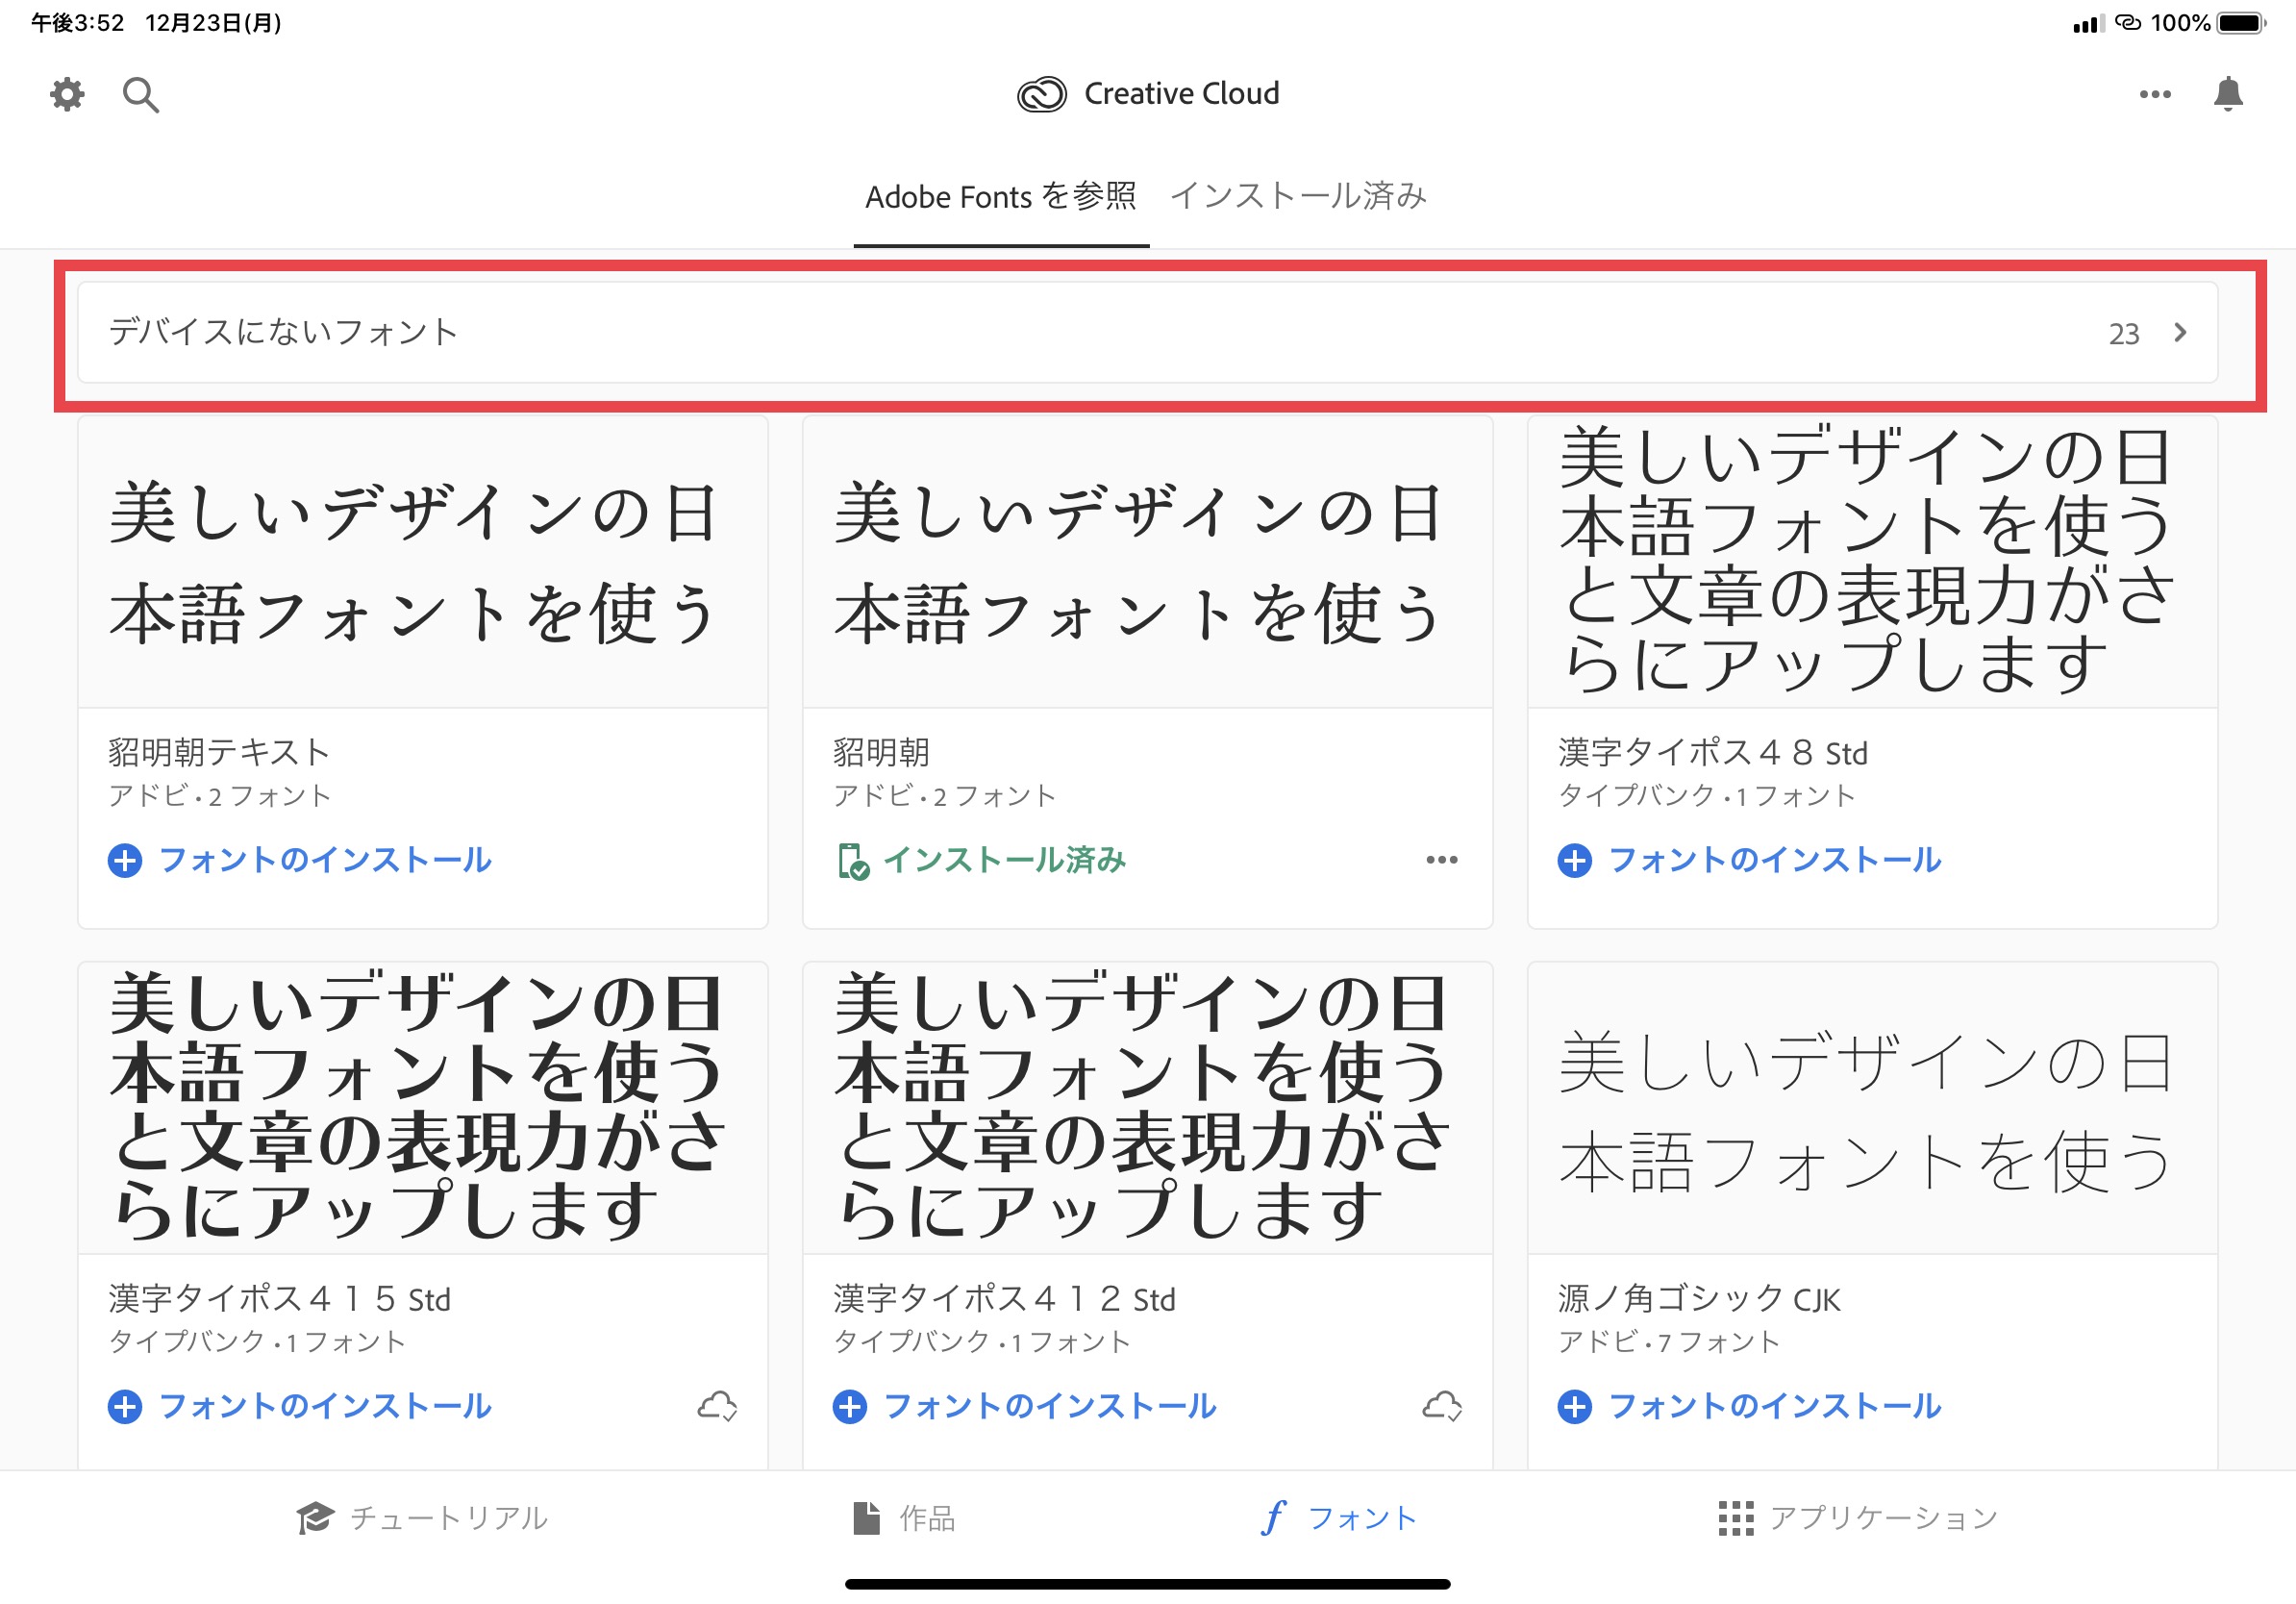Open アプリケーション bottom tab
The height and width of the screenshot is (1604, 2296).
click(1858, 1518)
